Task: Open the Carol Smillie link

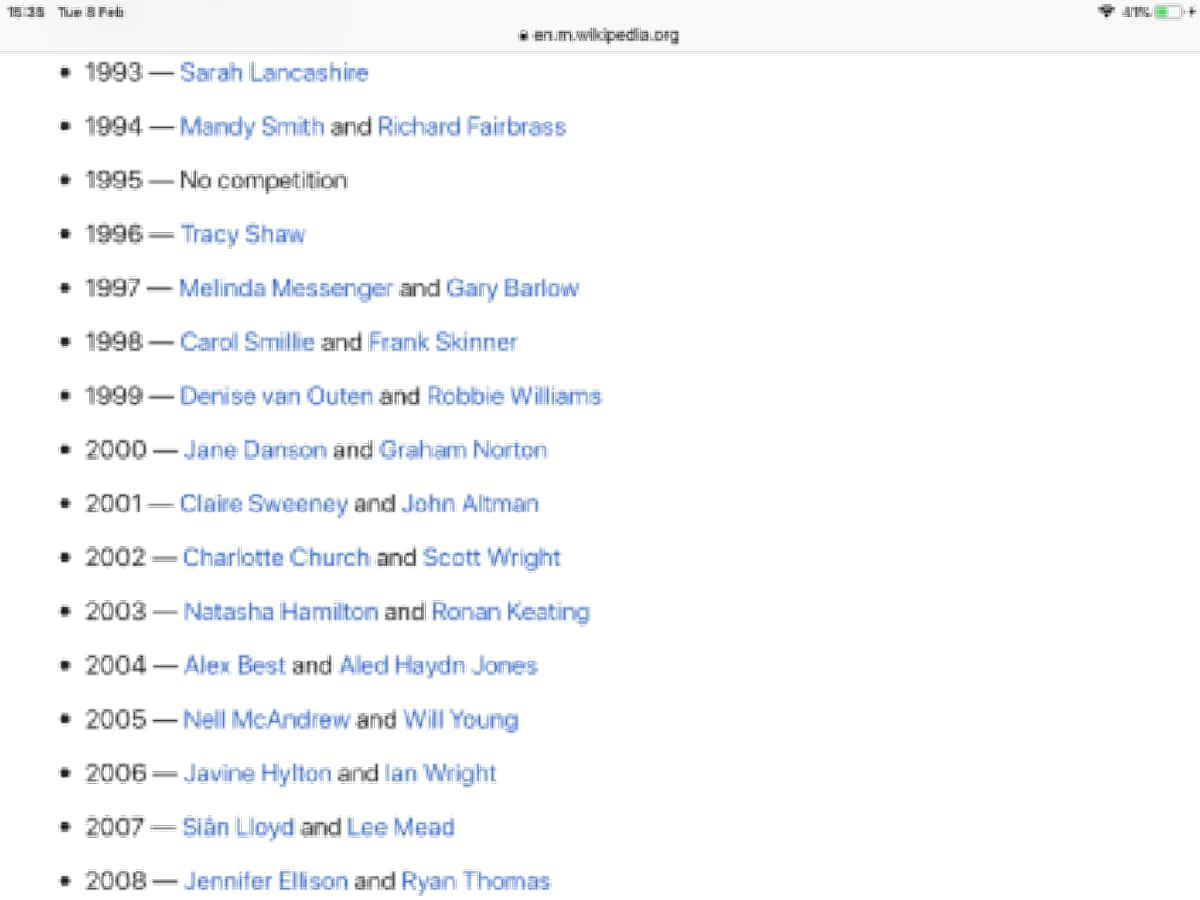Action: point(247,342)
